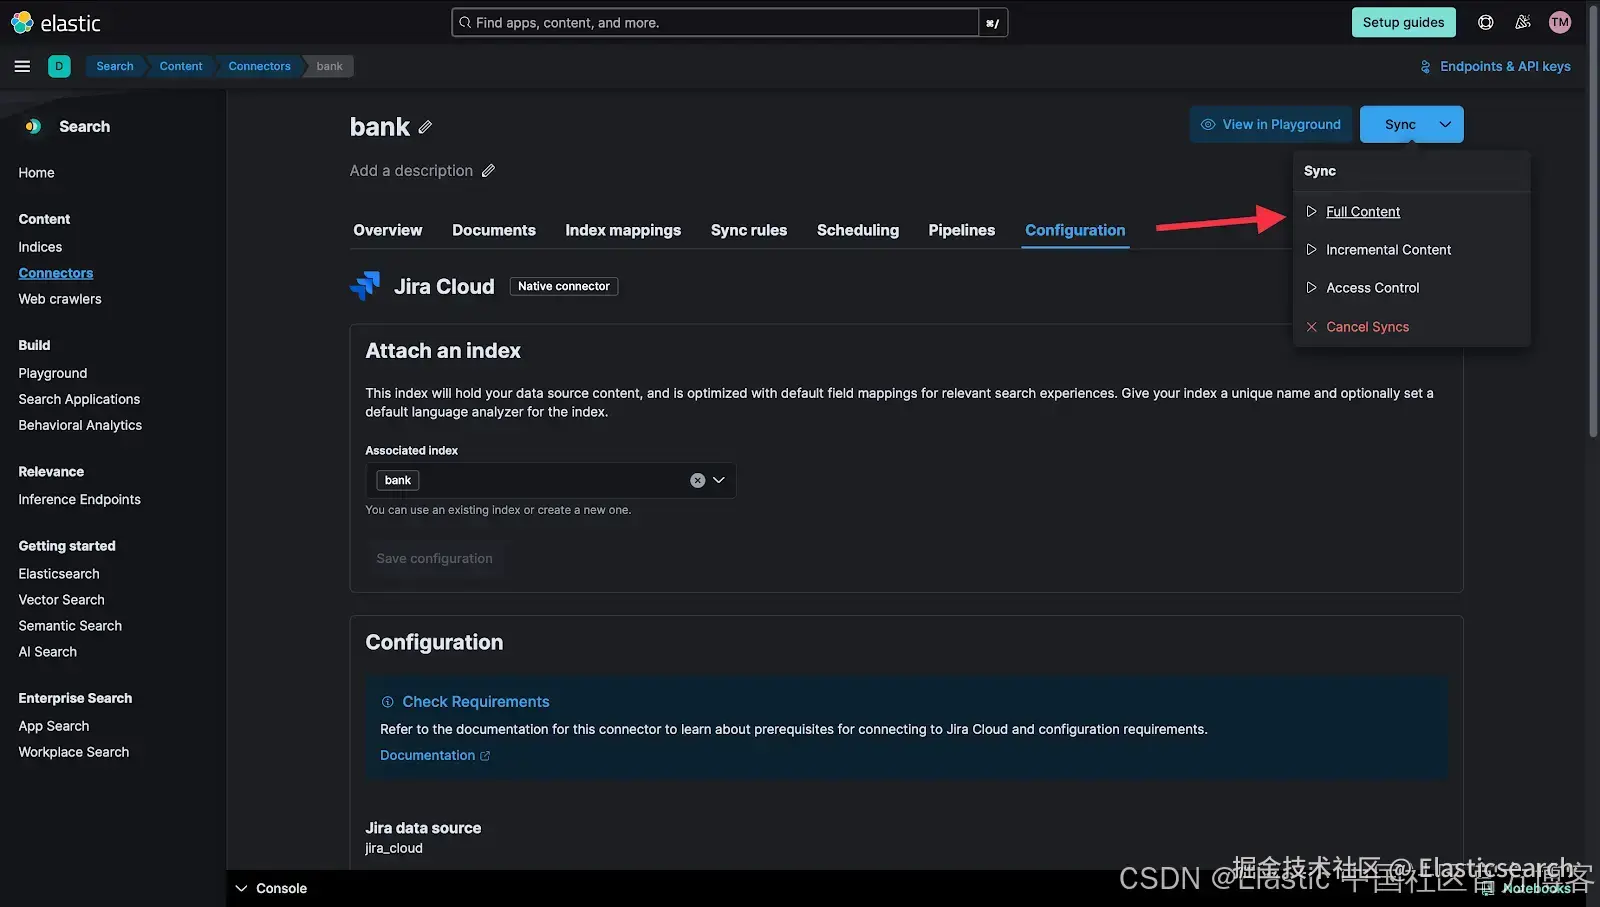Open the hamburger navigation menu
This screenshot has width=1600, height=907.
point(22,66)
